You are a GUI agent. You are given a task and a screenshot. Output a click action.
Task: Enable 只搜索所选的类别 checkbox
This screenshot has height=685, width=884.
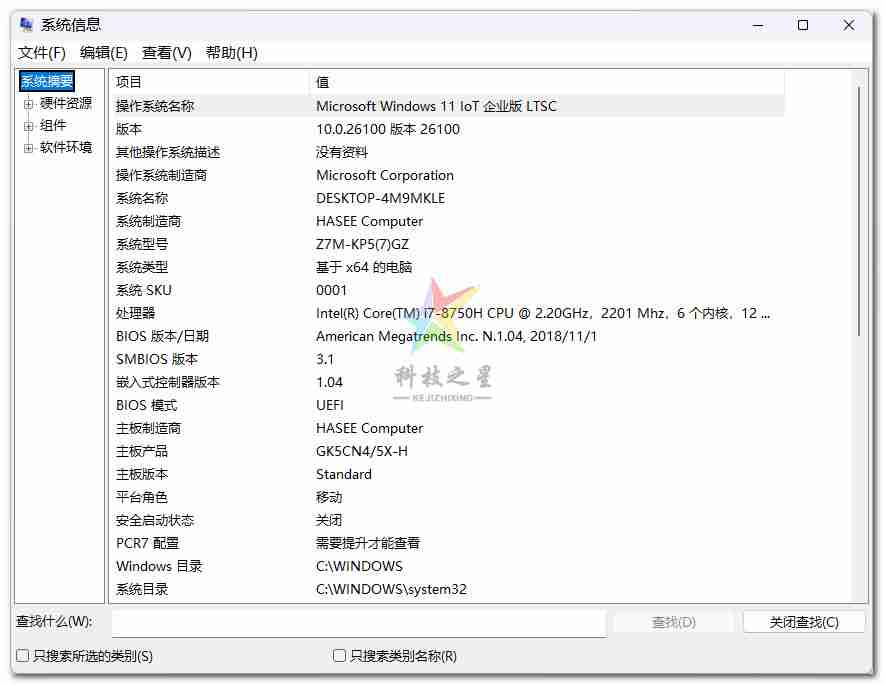pos(23,656)
